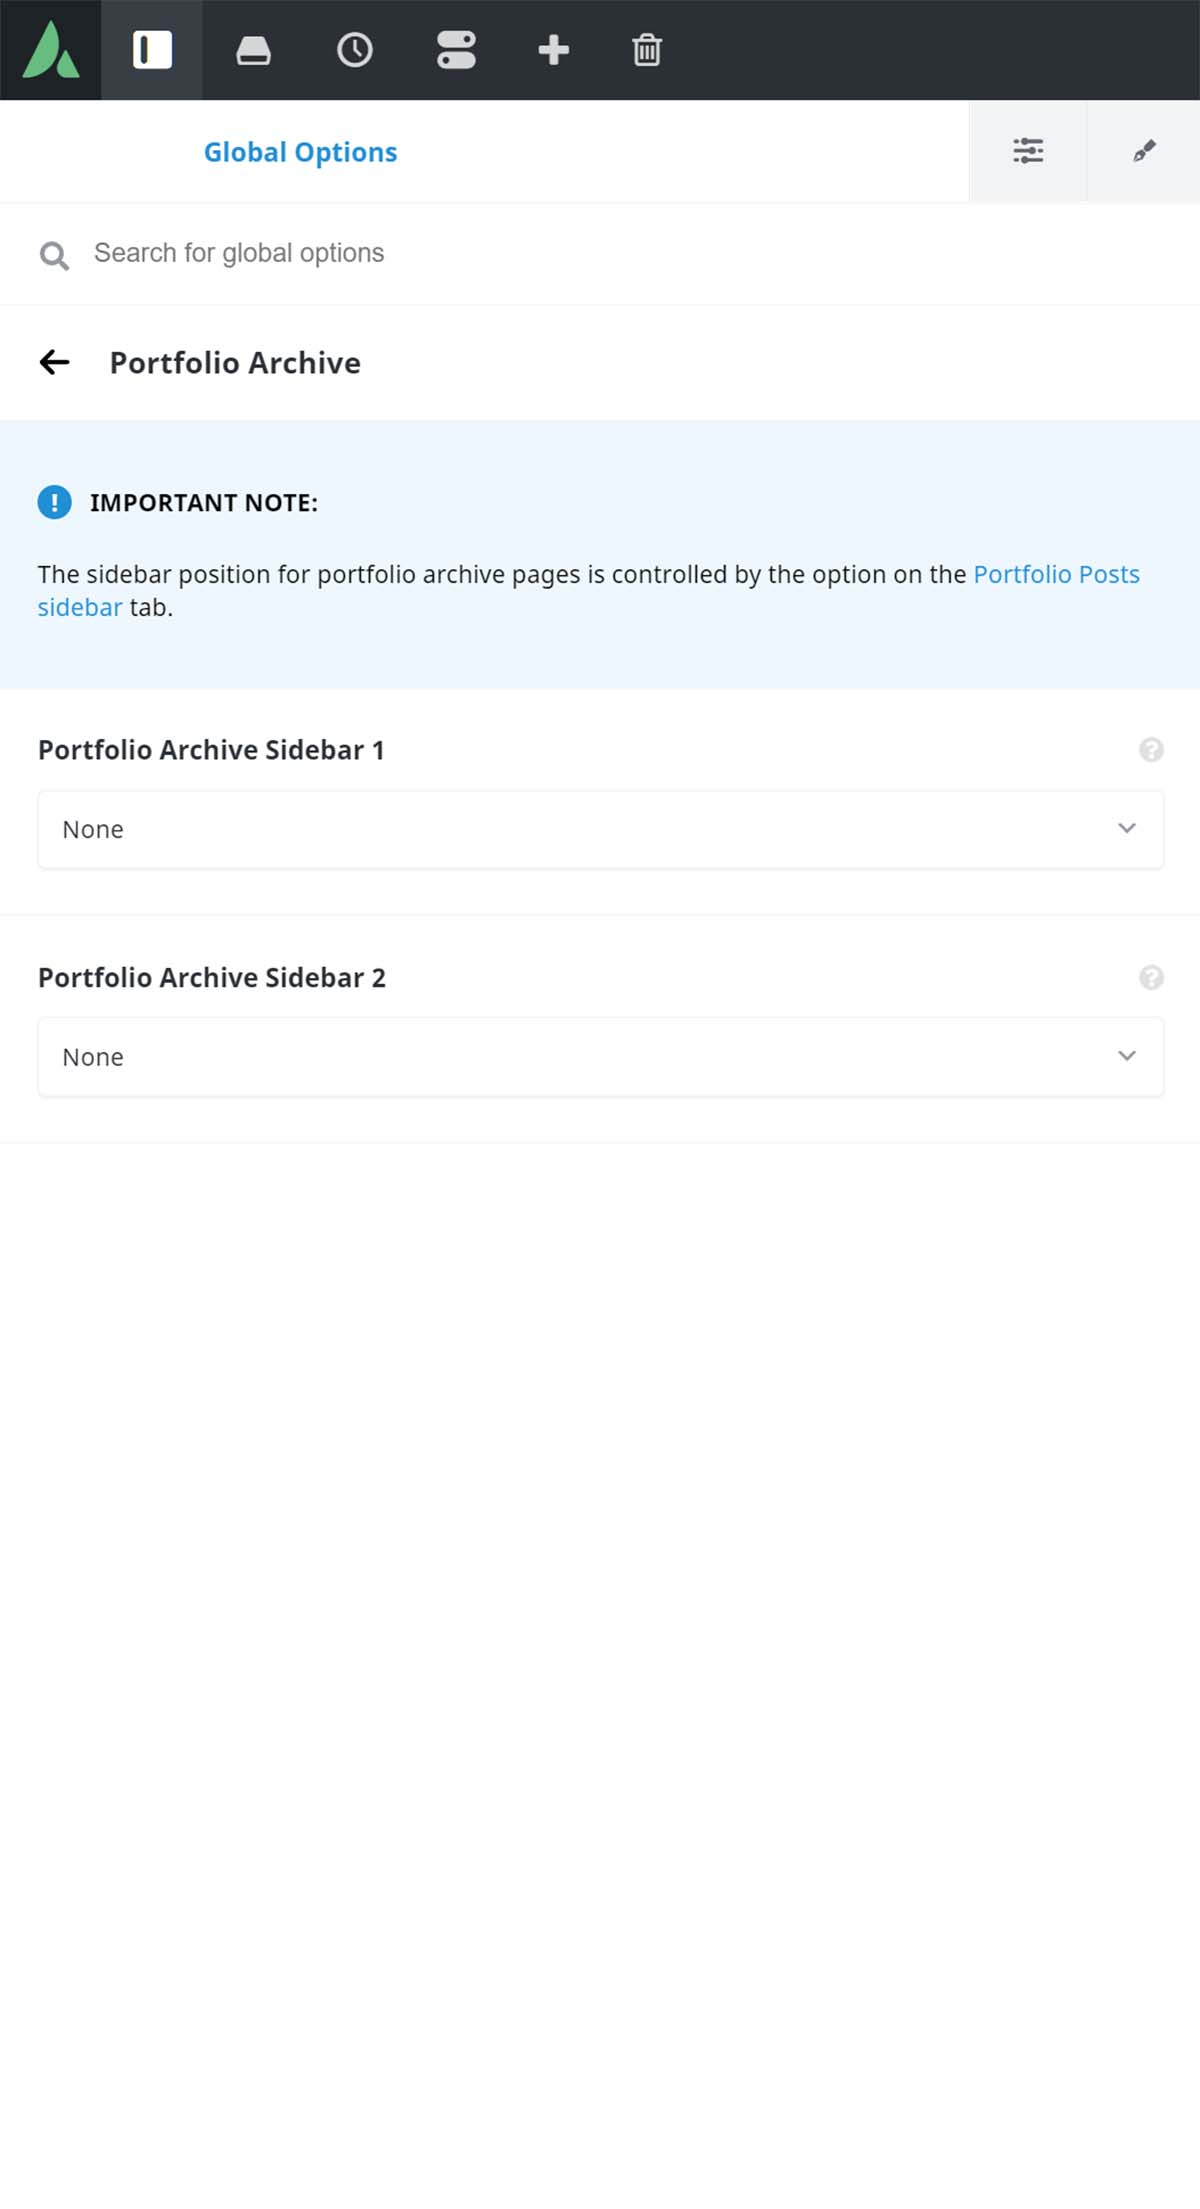Open the history clock icon
1200x2209 pixels.
pyautogui.click(x=355, y=50)
